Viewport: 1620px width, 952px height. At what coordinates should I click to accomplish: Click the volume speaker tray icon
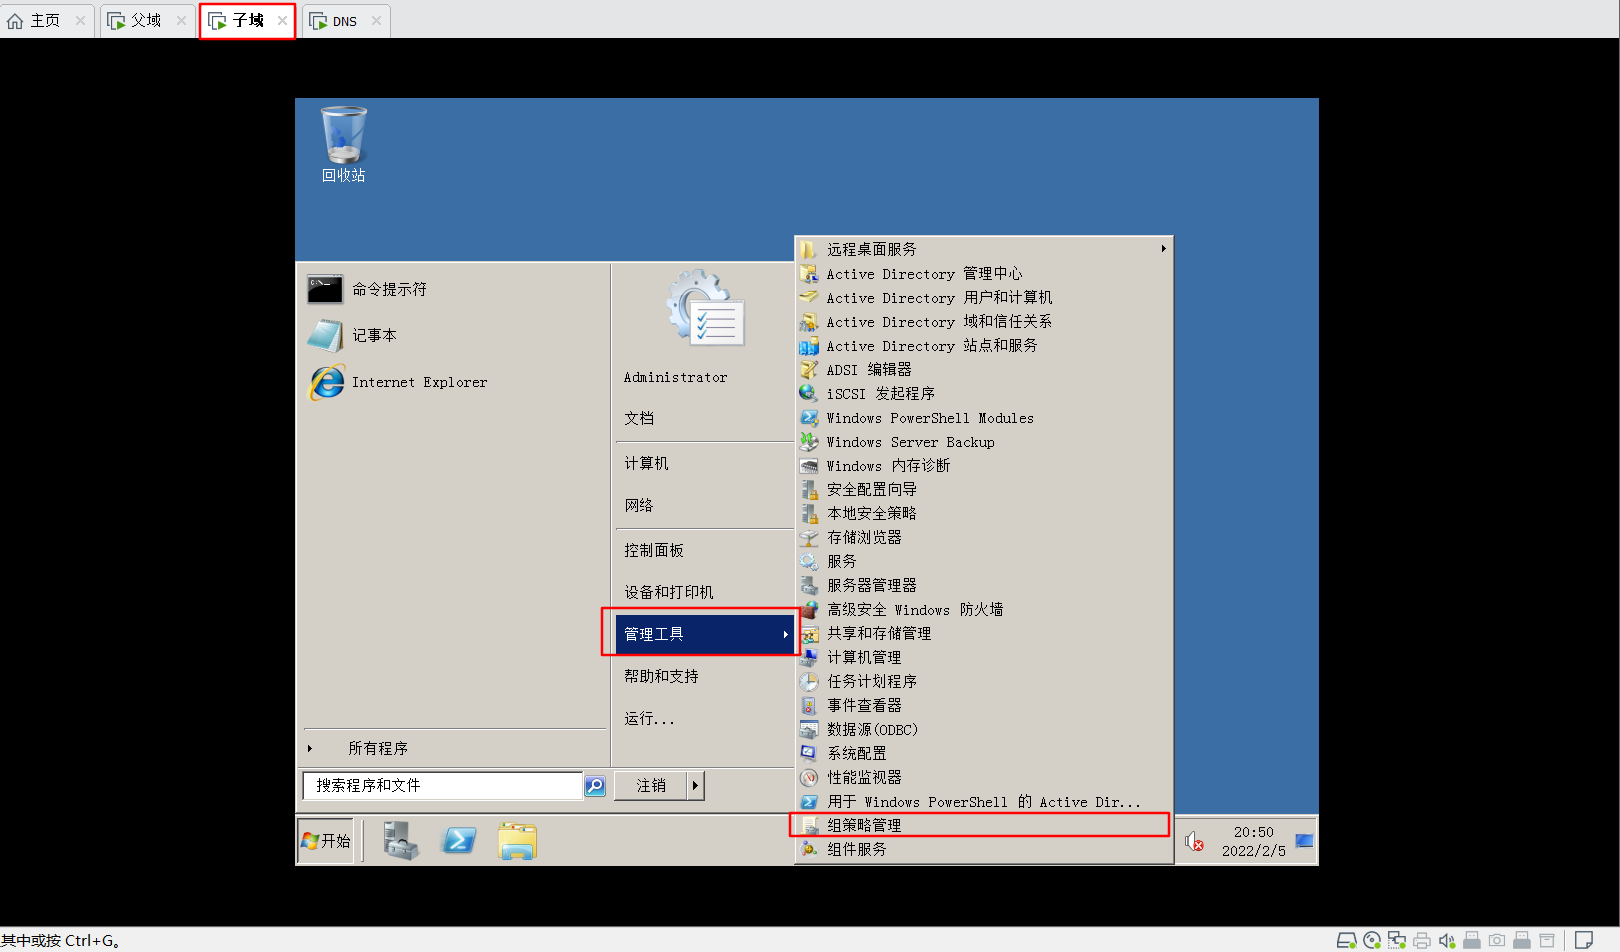[x=1194, y=842]
